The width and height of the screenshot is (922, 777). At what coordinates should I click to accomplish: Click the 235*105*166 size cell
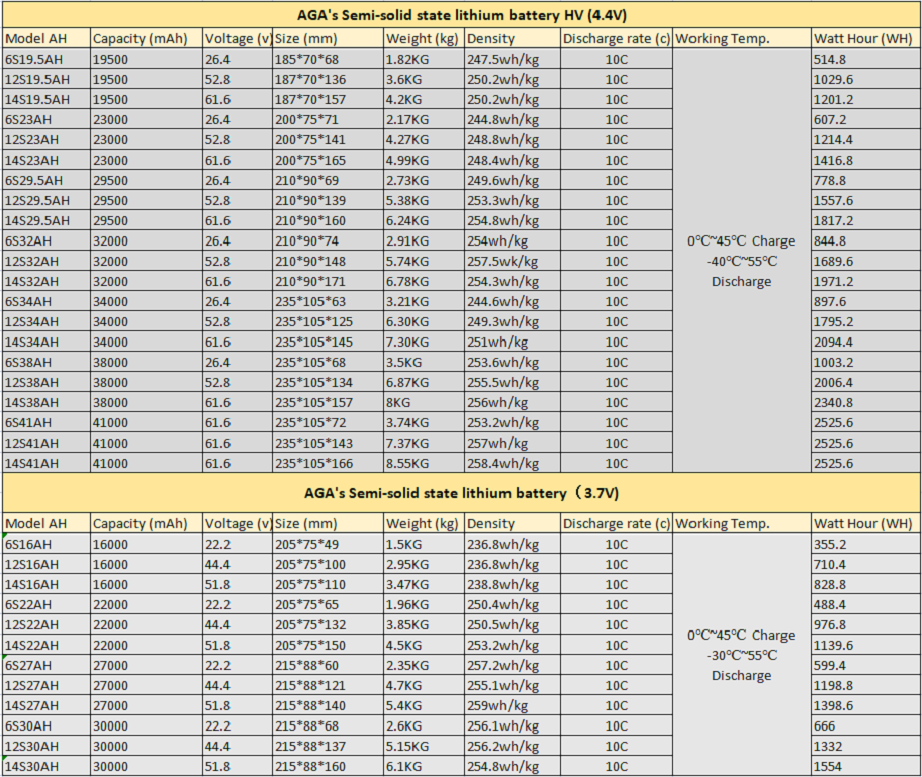pos(328,463)
